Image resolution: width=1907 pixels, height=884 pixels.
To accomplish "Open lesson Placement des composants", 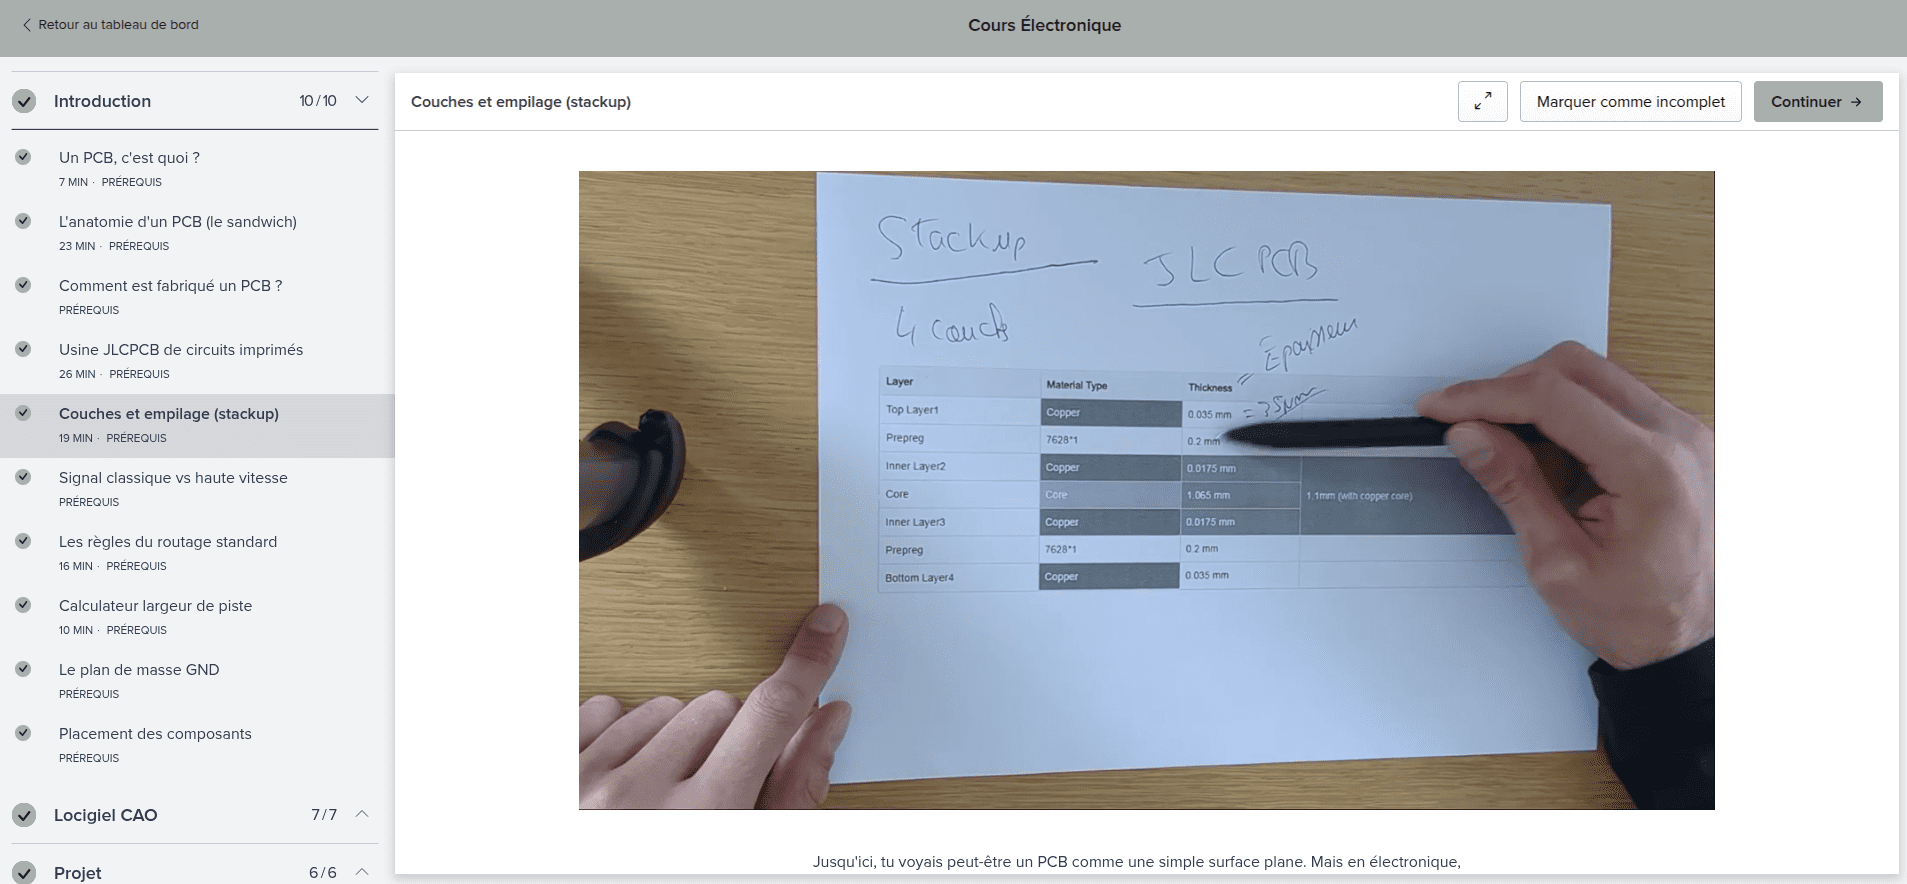I will pyautogui.click(x=155, y=733).
